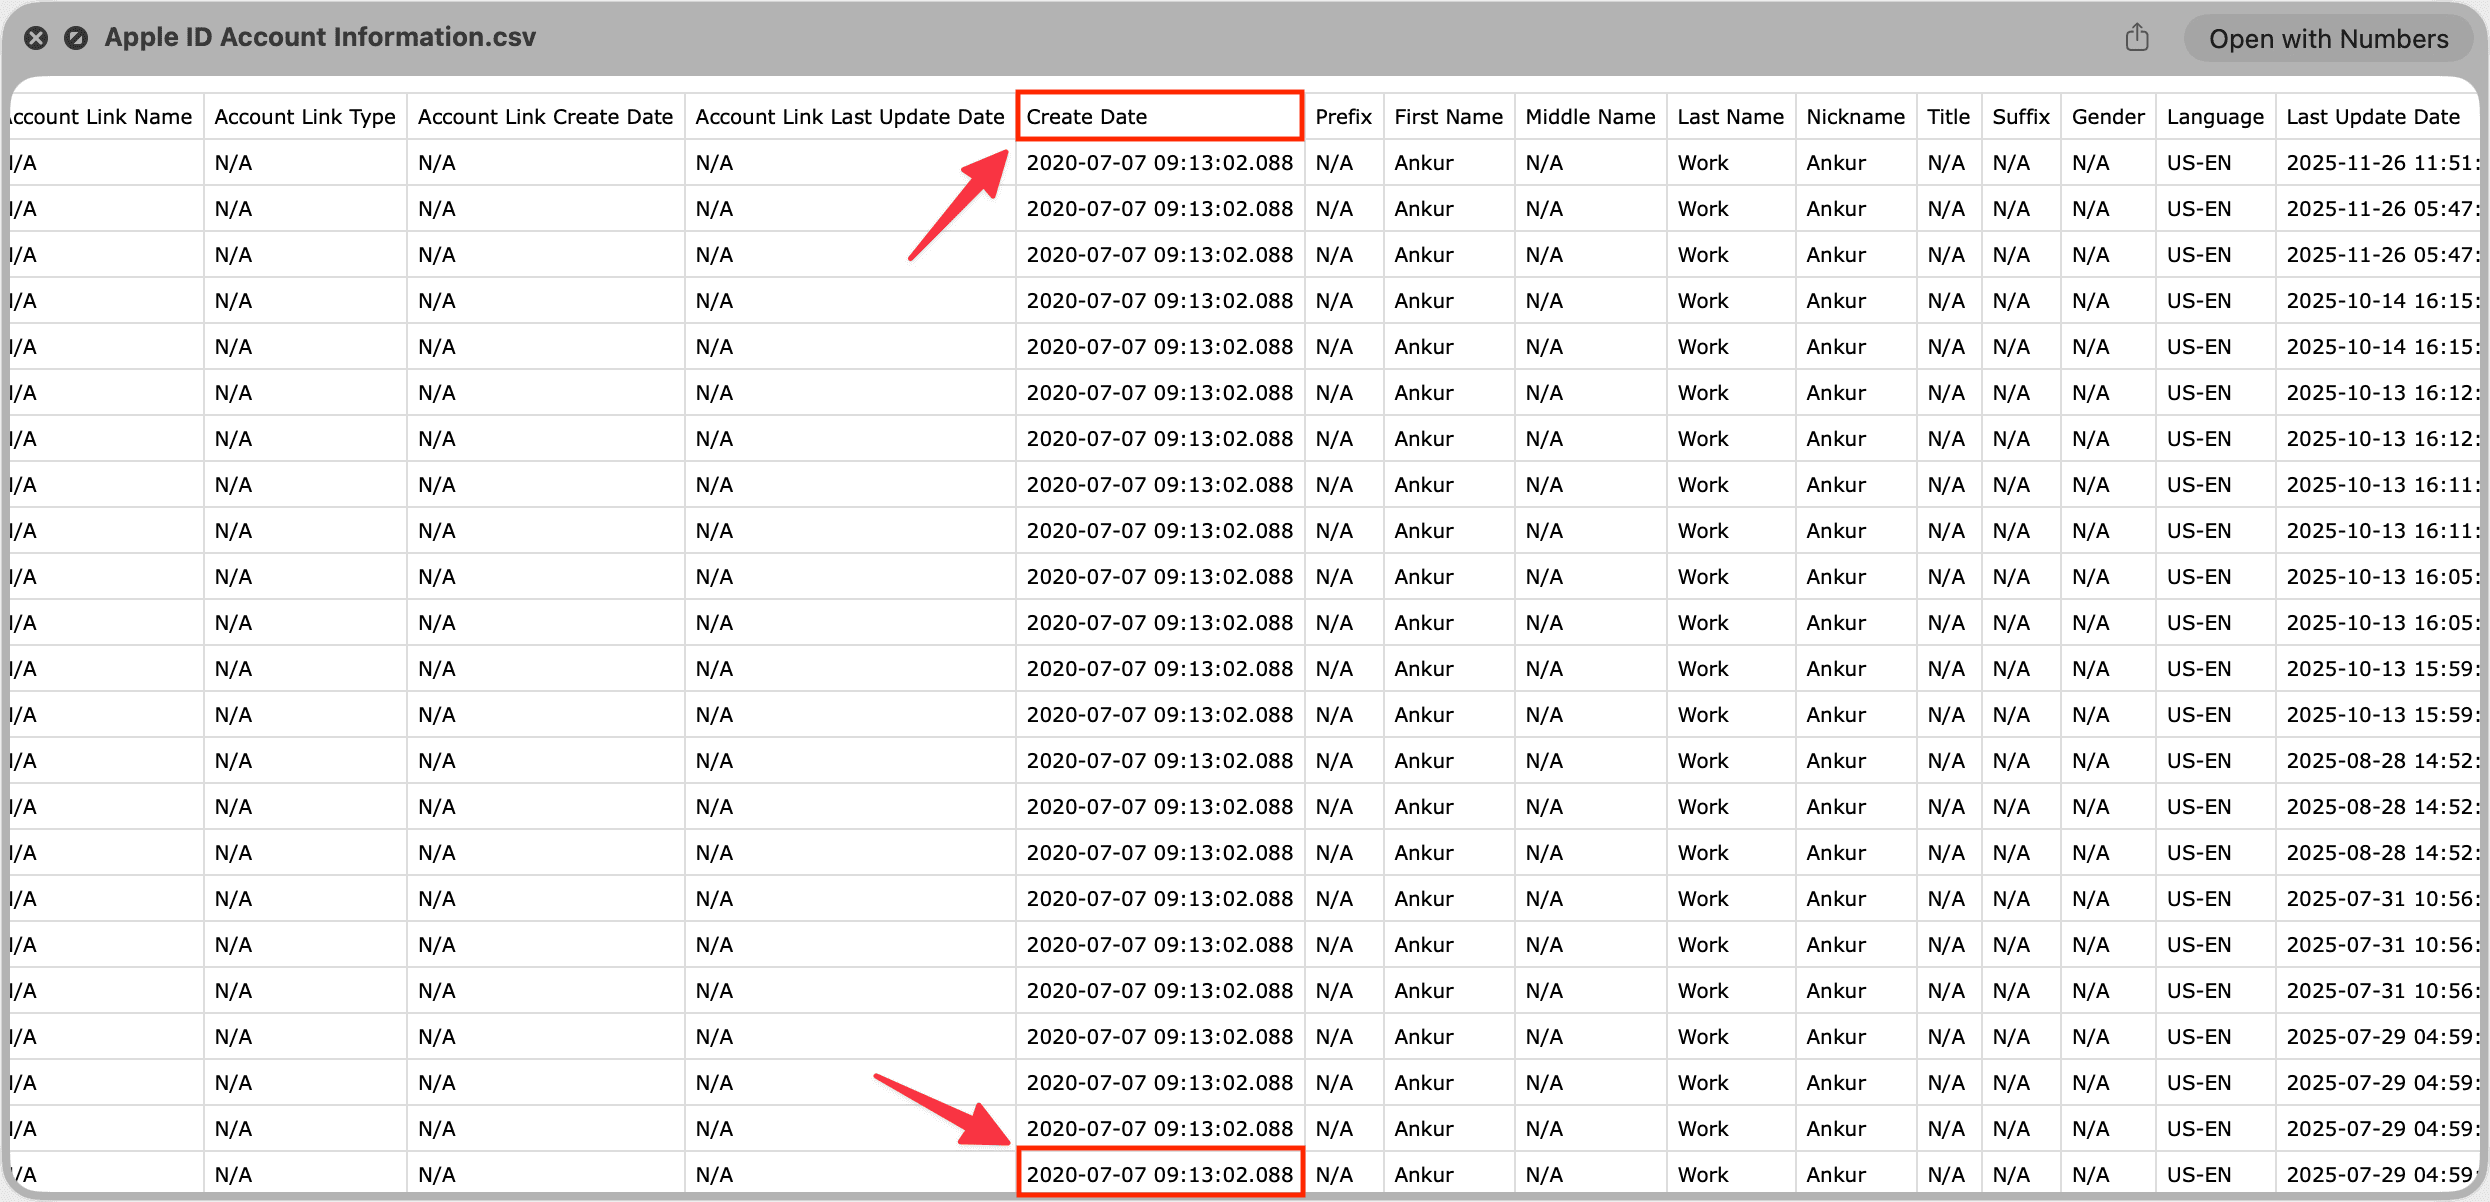Click the Account Link Create Date header

click(544, 116)
